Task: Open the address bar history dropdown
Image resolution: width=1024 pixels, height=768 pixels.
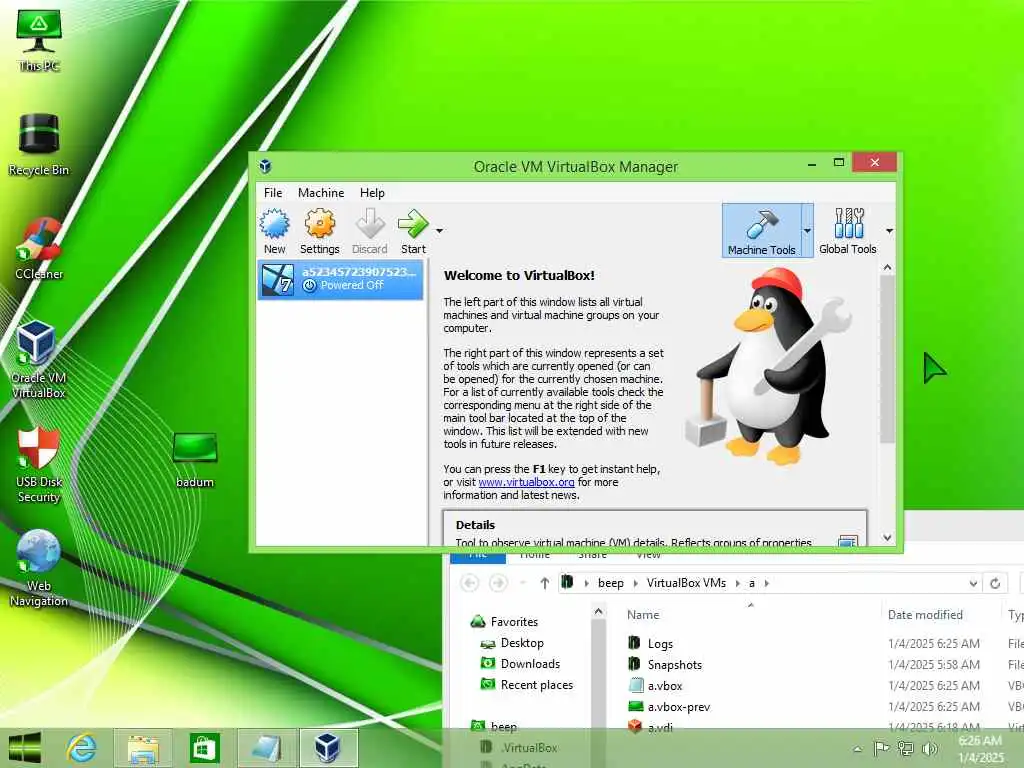Action: [x=973, y=583]
